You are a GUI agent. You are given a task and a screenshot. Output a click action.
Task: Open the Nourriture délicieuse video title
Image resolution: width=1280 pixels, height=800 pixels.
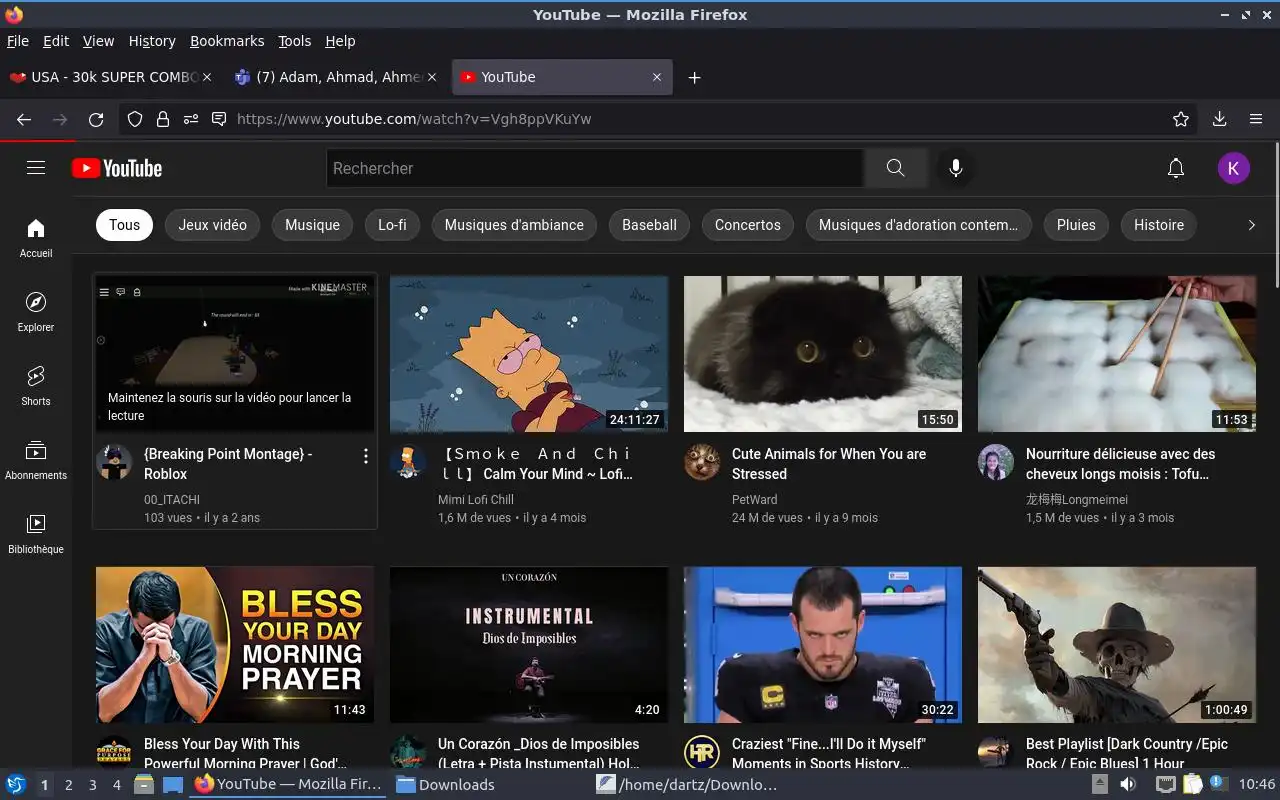1121,464
